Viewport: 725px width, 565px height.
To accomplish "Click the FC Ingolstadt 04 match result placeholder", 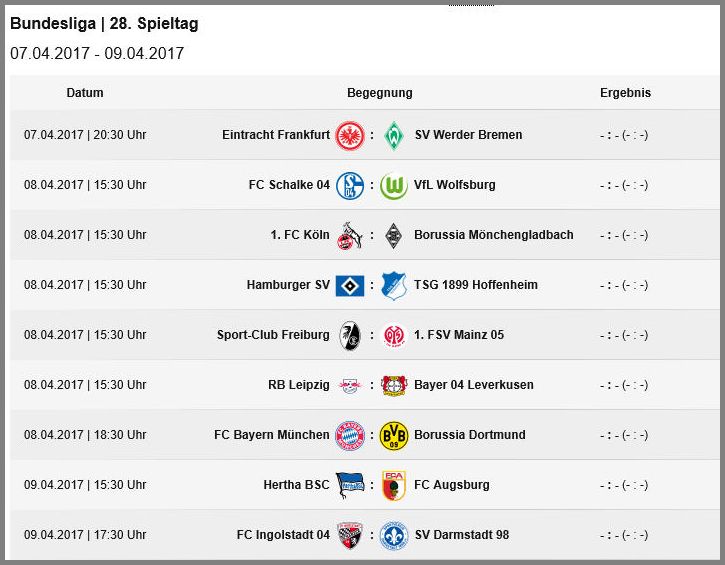I will (x=624, y=535).
